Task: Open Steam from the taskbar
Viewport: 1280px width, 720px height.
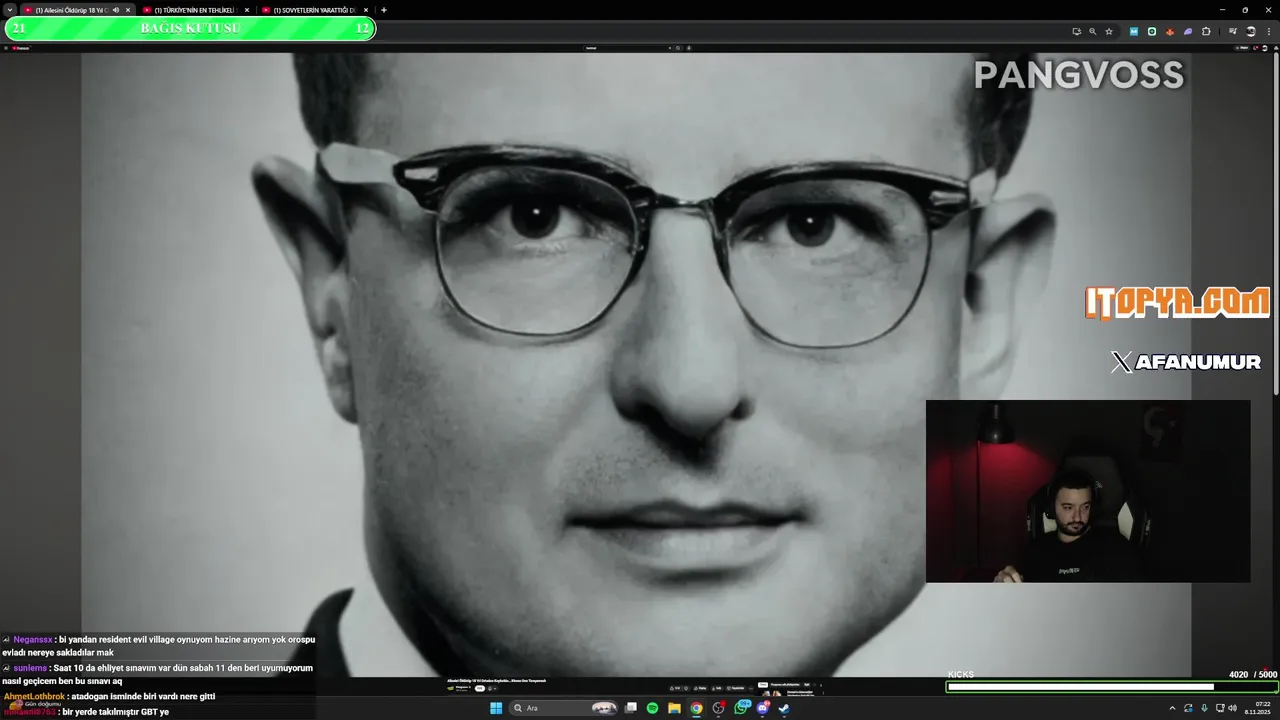Action: (x=784, y=708)
